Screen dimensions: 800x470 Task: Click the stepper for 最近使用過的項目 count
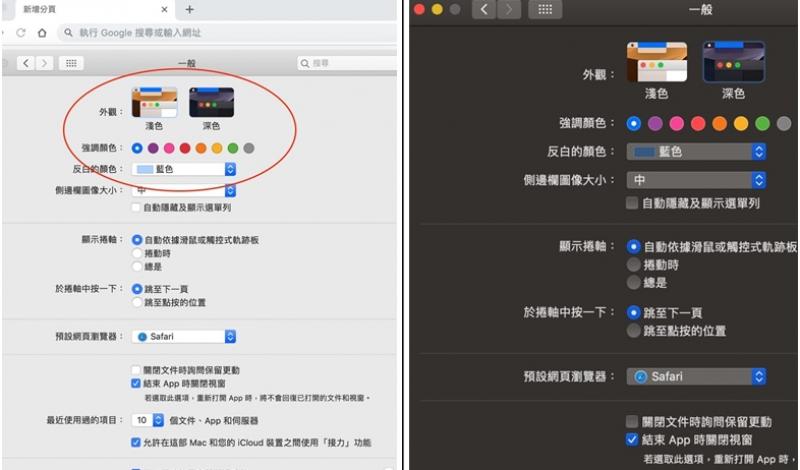(x=158, y=421)
